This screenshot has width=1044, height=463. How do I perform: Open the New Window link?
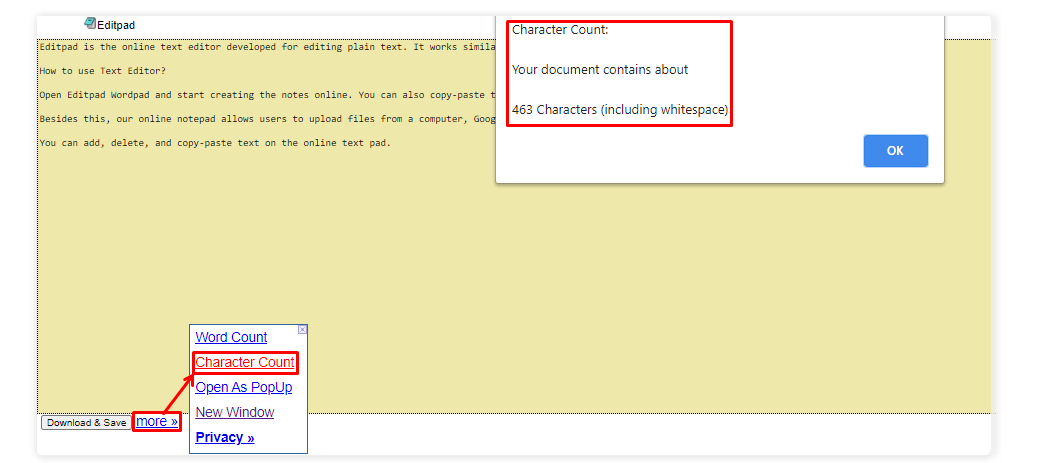(234, 412)
